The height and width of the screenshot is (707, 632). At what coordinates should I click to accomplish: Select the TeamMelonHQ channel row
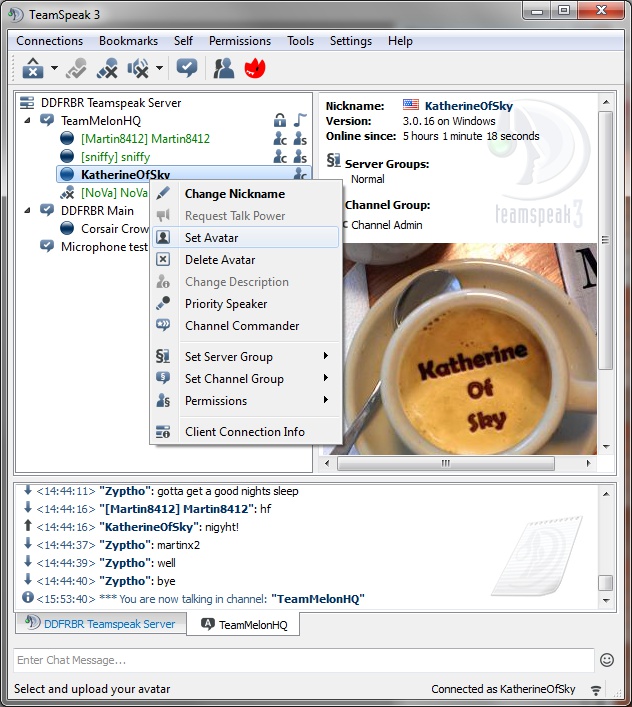coord(101,121)
